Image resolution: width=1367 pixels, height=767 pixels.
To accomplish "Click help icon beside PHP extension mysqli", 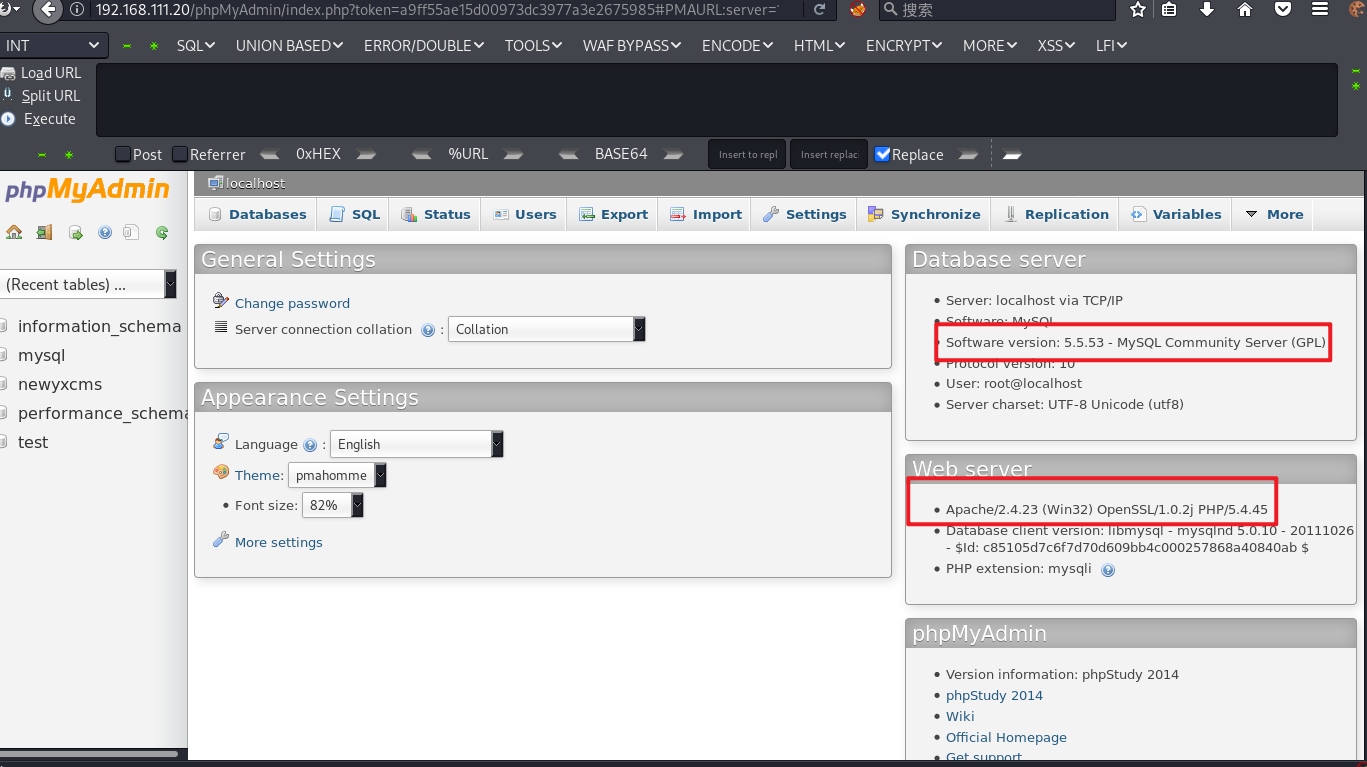I will click(1108, 570).
